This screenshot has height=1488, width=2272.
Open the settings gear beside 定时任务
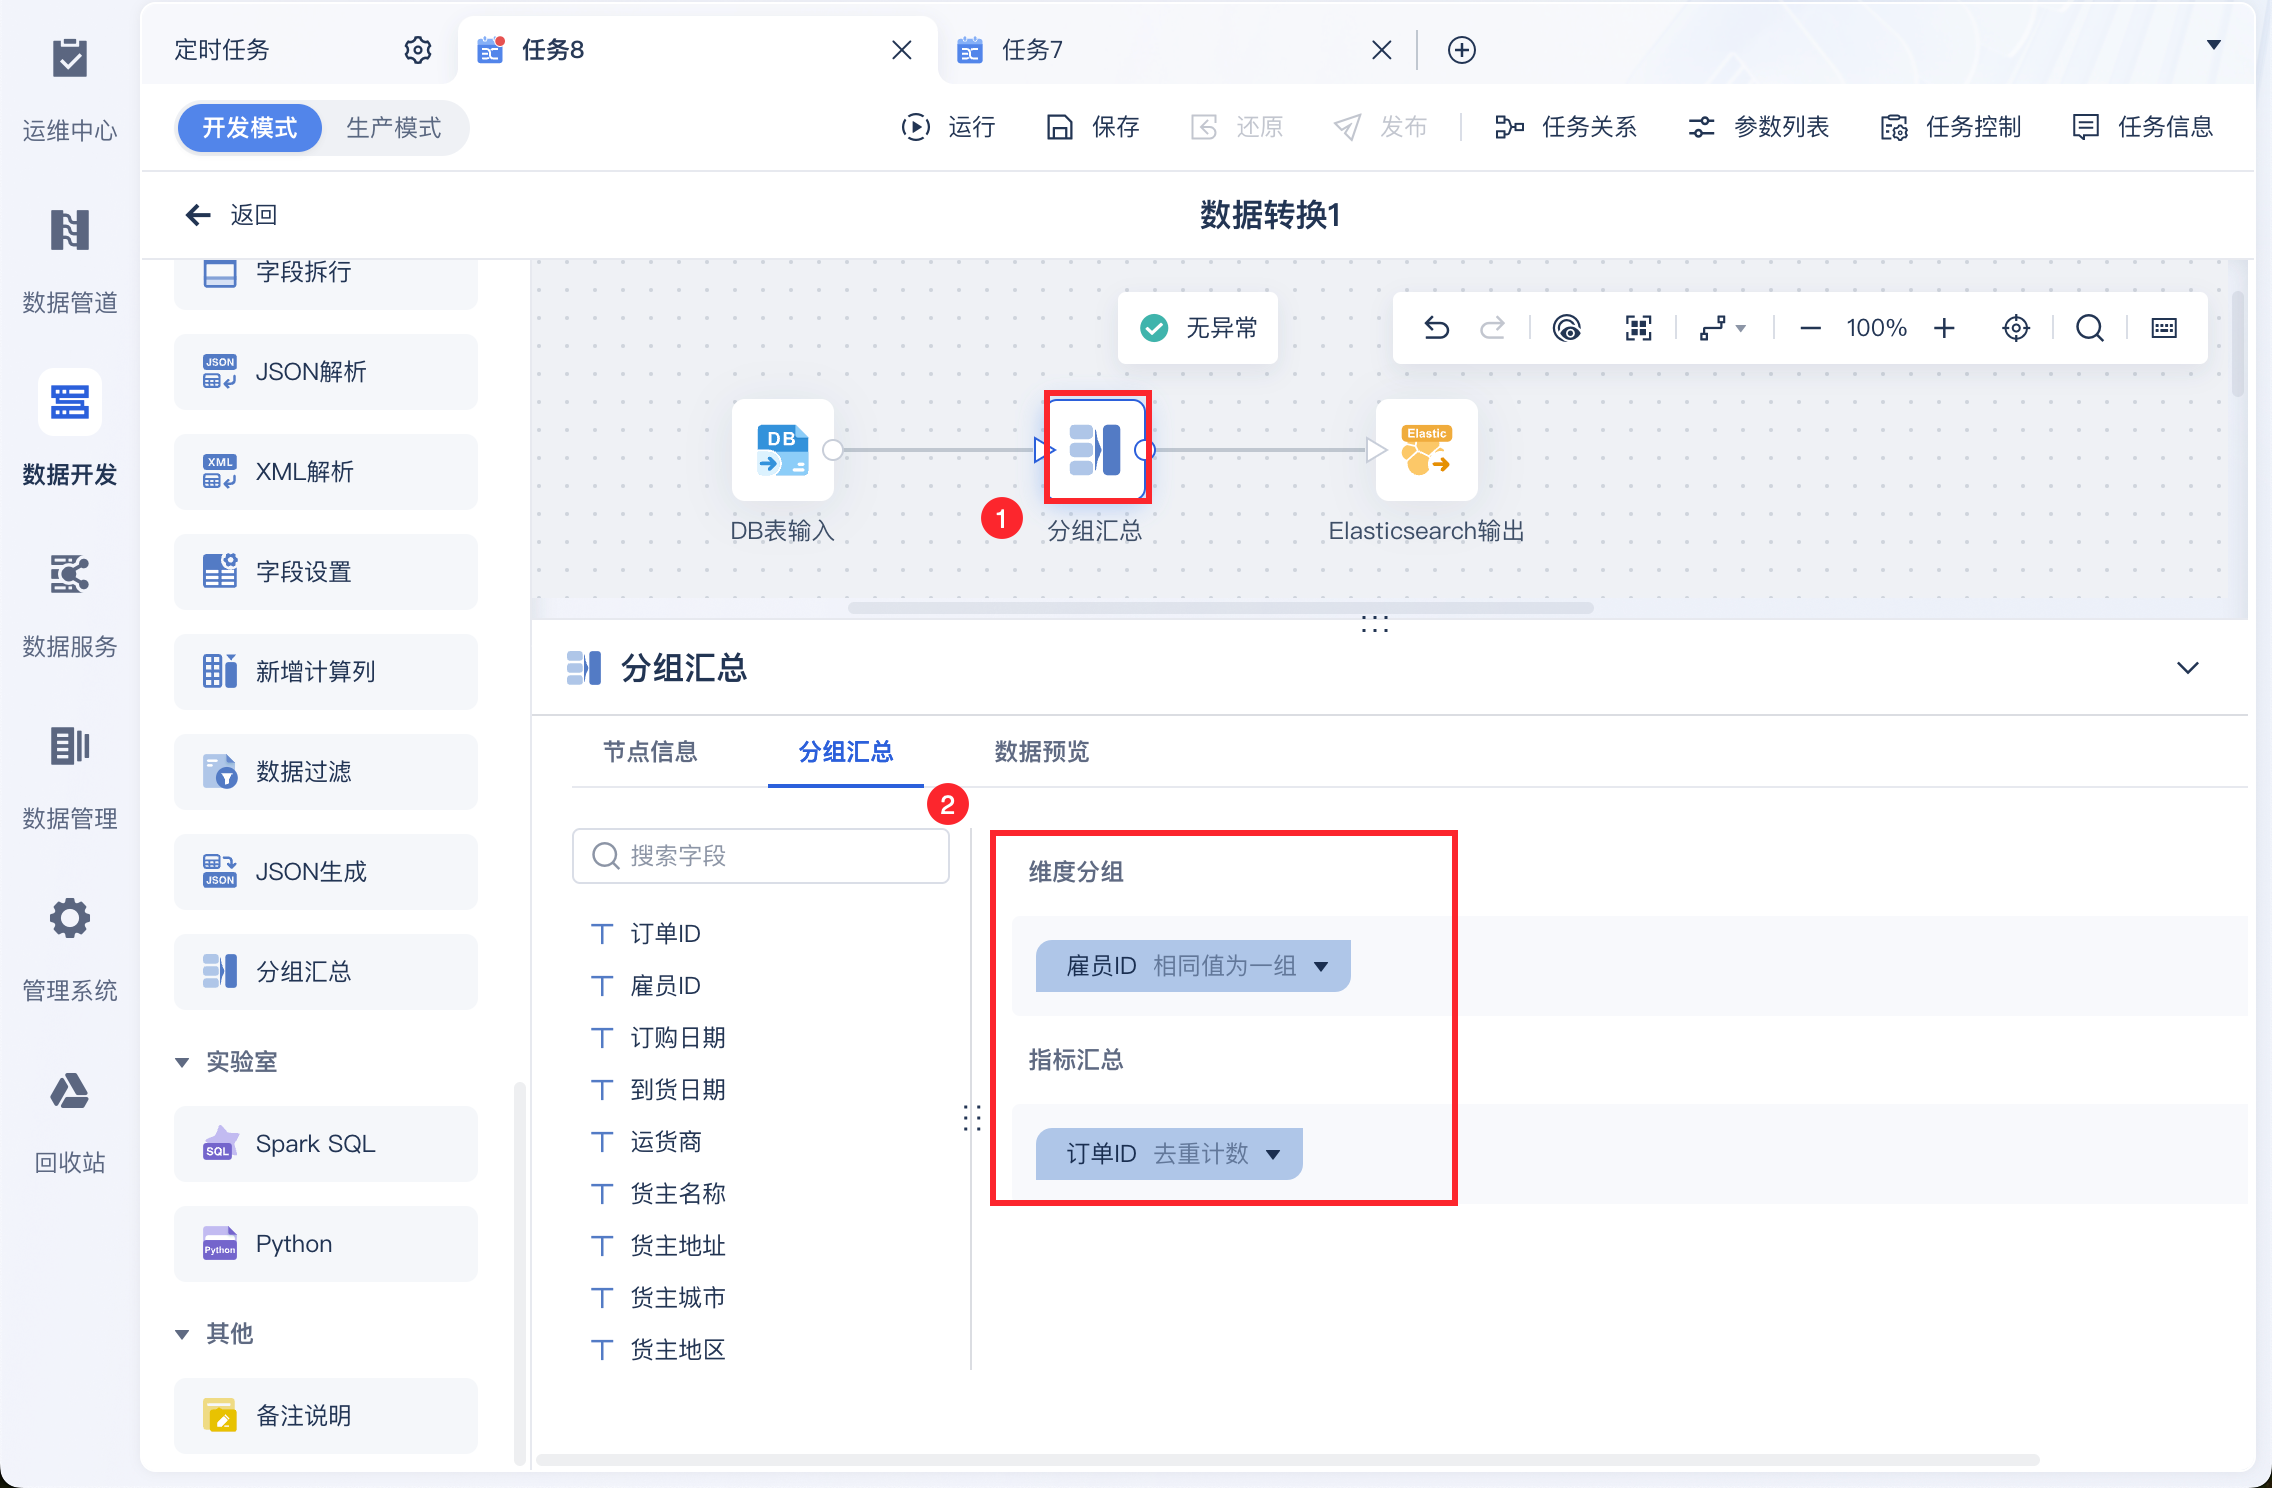tap(417, 50)
